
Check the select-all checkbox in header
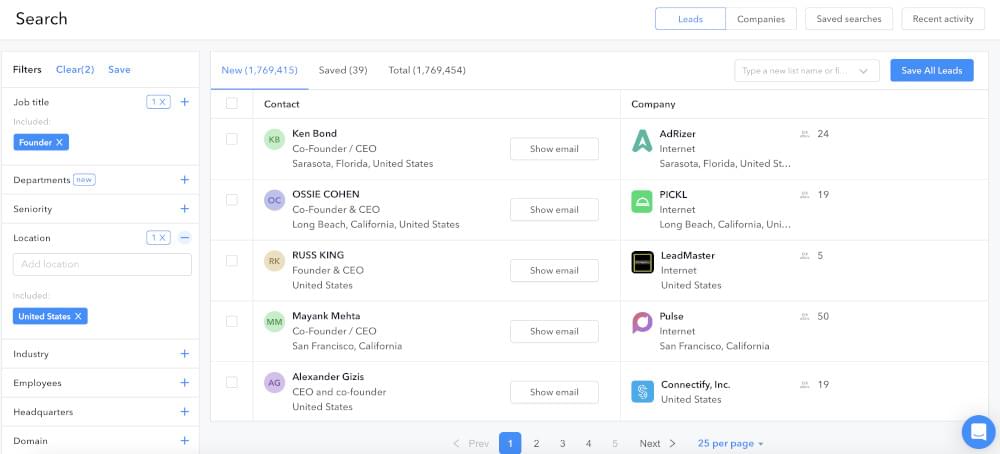pyautogui.click(x=232, y=104)
